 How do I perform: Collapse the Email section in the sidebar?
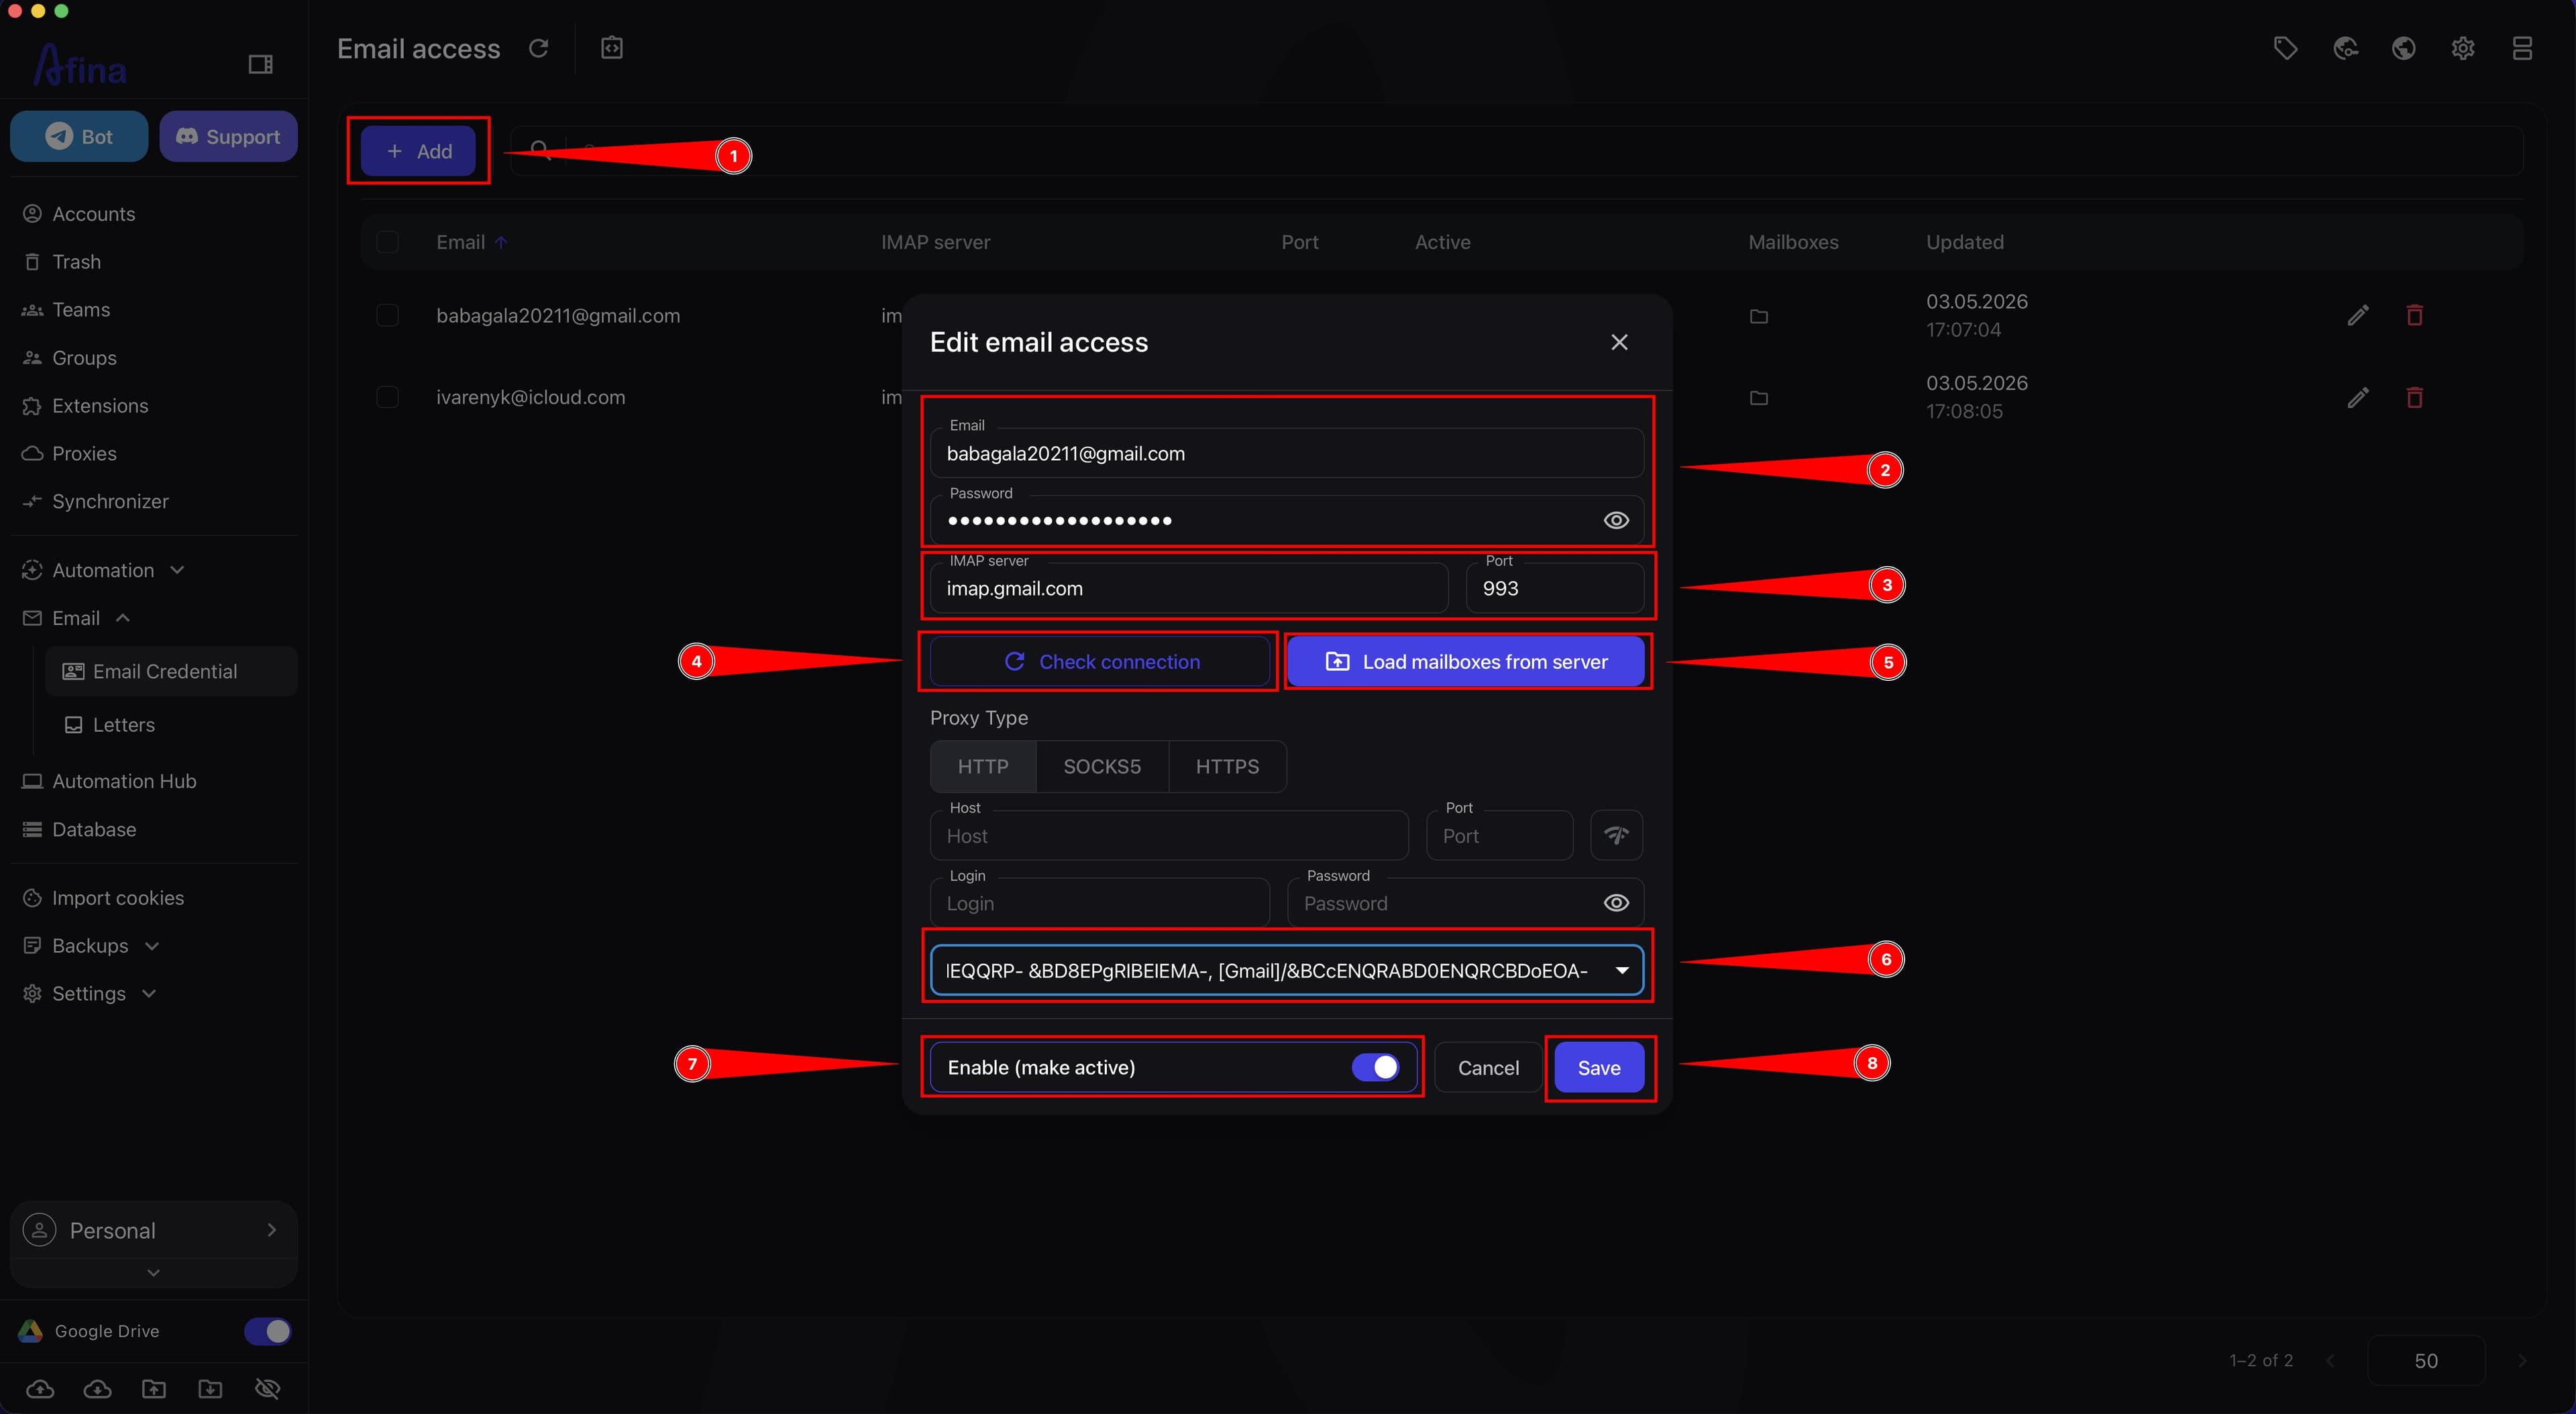[123, 618]
